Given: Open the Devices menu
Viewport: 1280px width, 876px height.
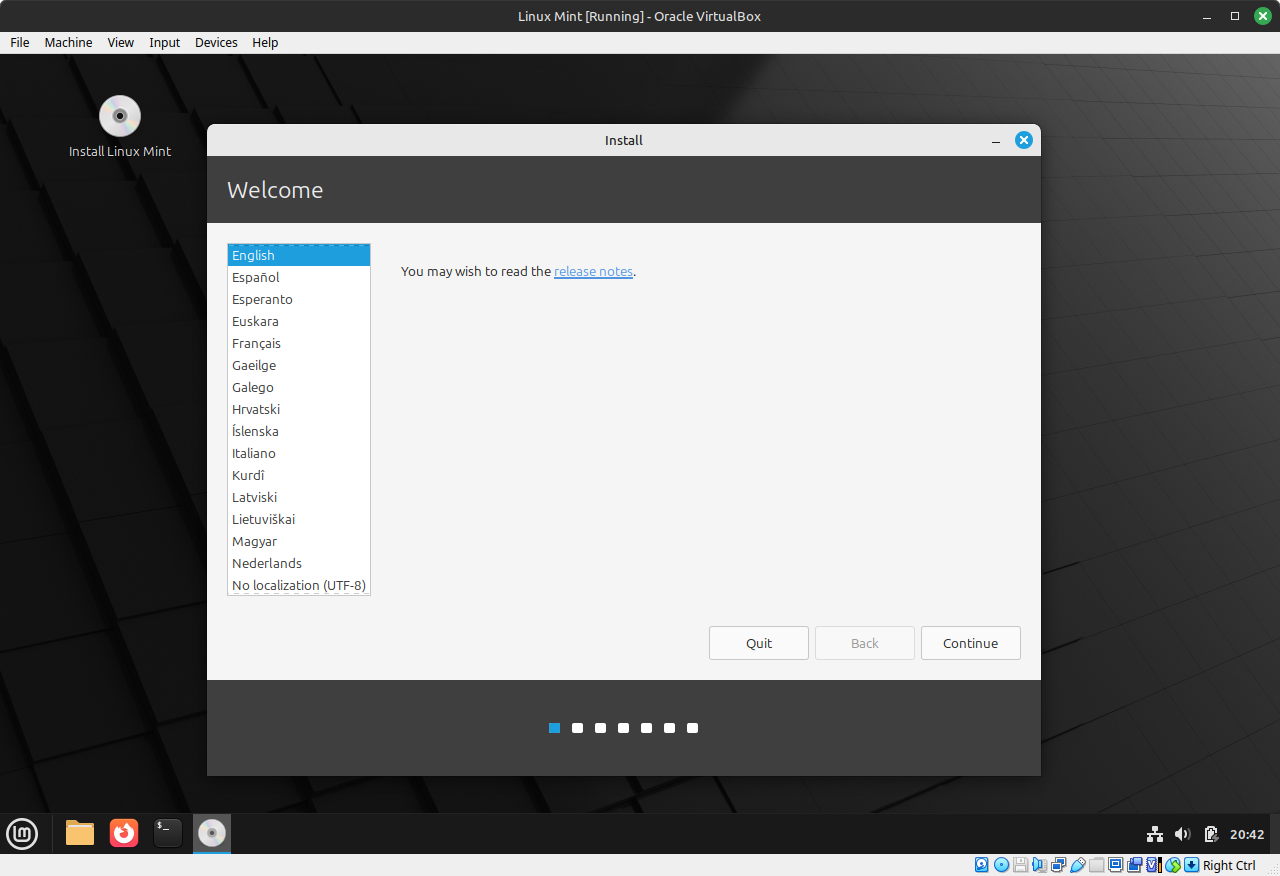Looking at the screenshot, I should pos(216,42).
